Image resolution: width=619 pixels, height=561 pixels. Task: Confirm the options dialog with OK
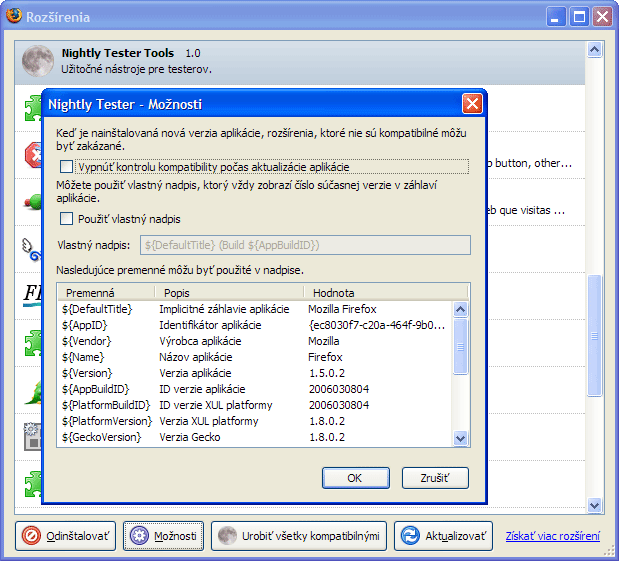[356, 478]
